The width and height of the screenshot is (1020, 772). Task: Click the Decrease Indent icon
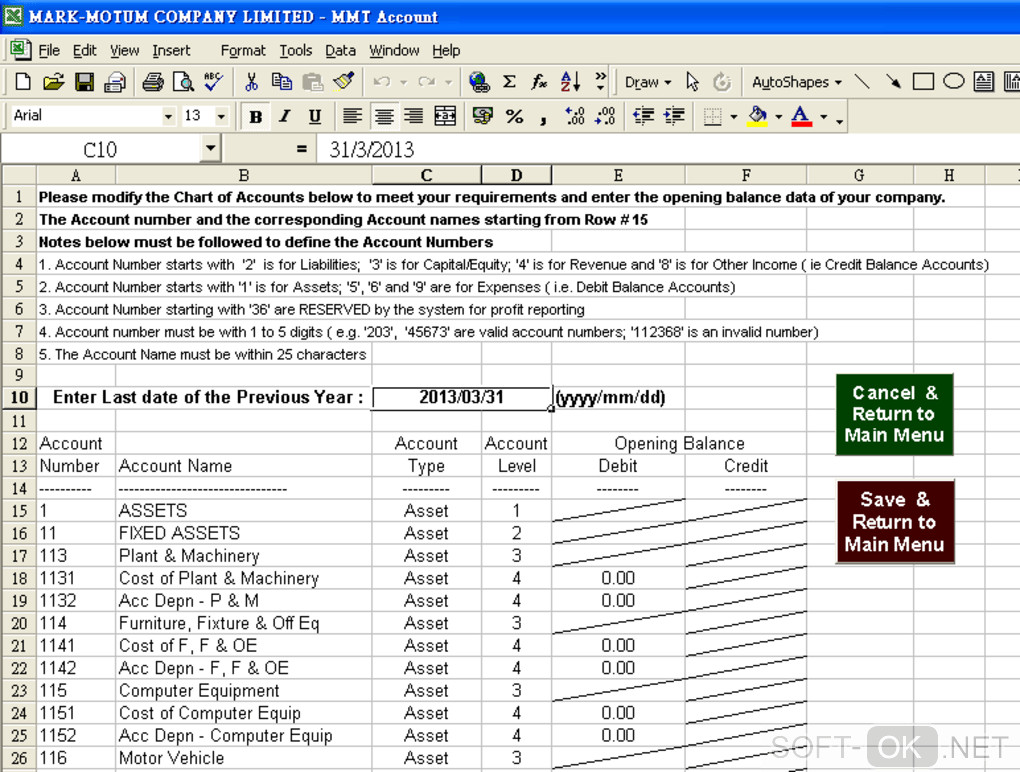click(643, 116)
